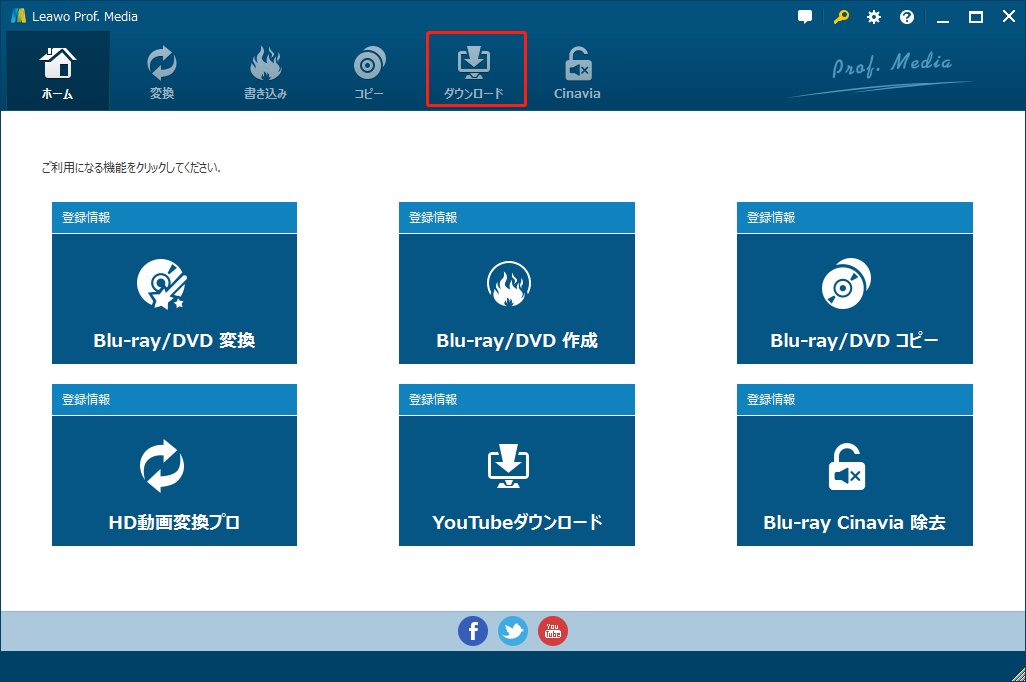This screenshot has width=1026, height=682.
Task: Open help via the question mark icon
Action: point(907,17)
